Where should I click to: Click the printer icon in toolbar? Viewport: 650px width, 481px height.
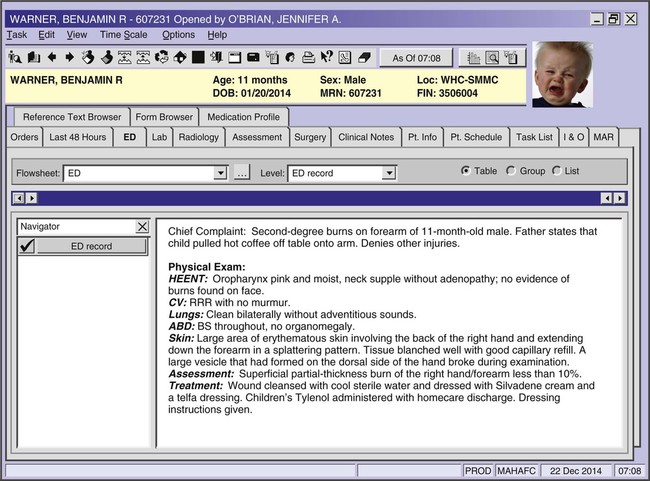click(x=309, y=57)
